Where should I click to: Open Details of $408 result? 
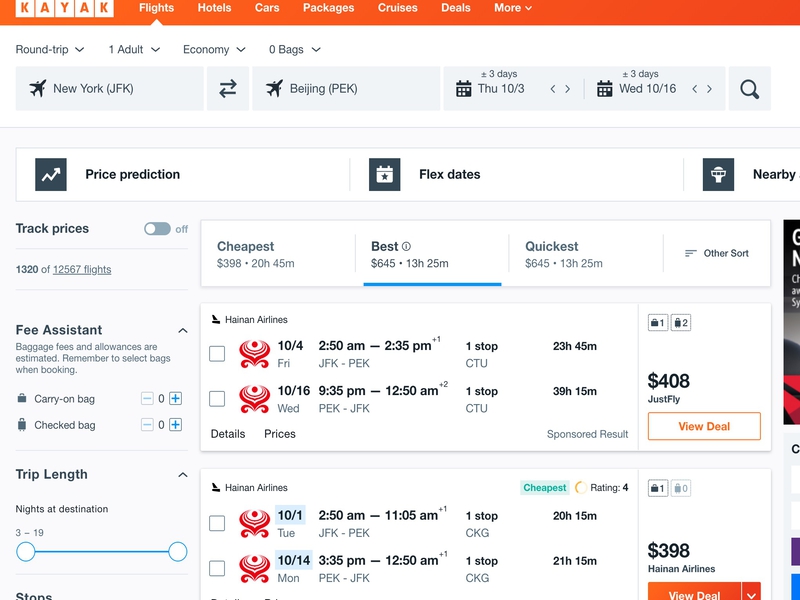(228, 434)
